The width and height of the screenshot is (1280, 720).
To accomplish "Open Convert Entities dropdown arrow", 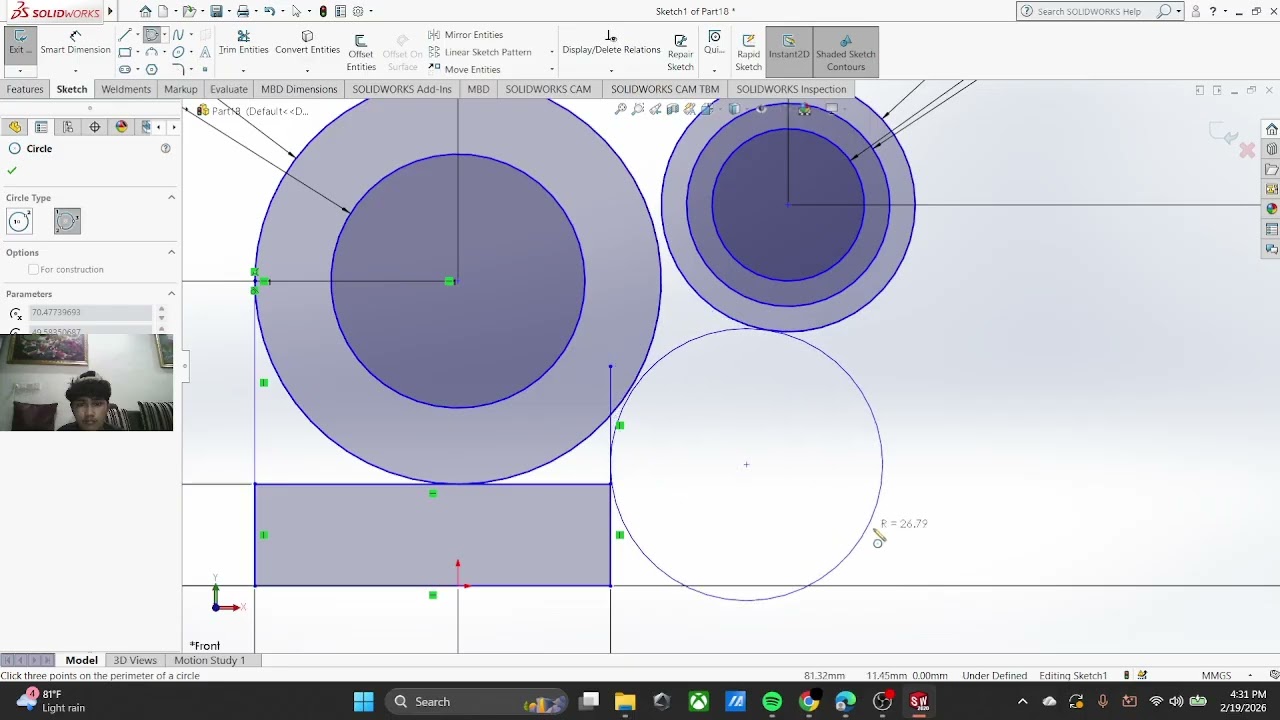I will [x=307, y=70].
